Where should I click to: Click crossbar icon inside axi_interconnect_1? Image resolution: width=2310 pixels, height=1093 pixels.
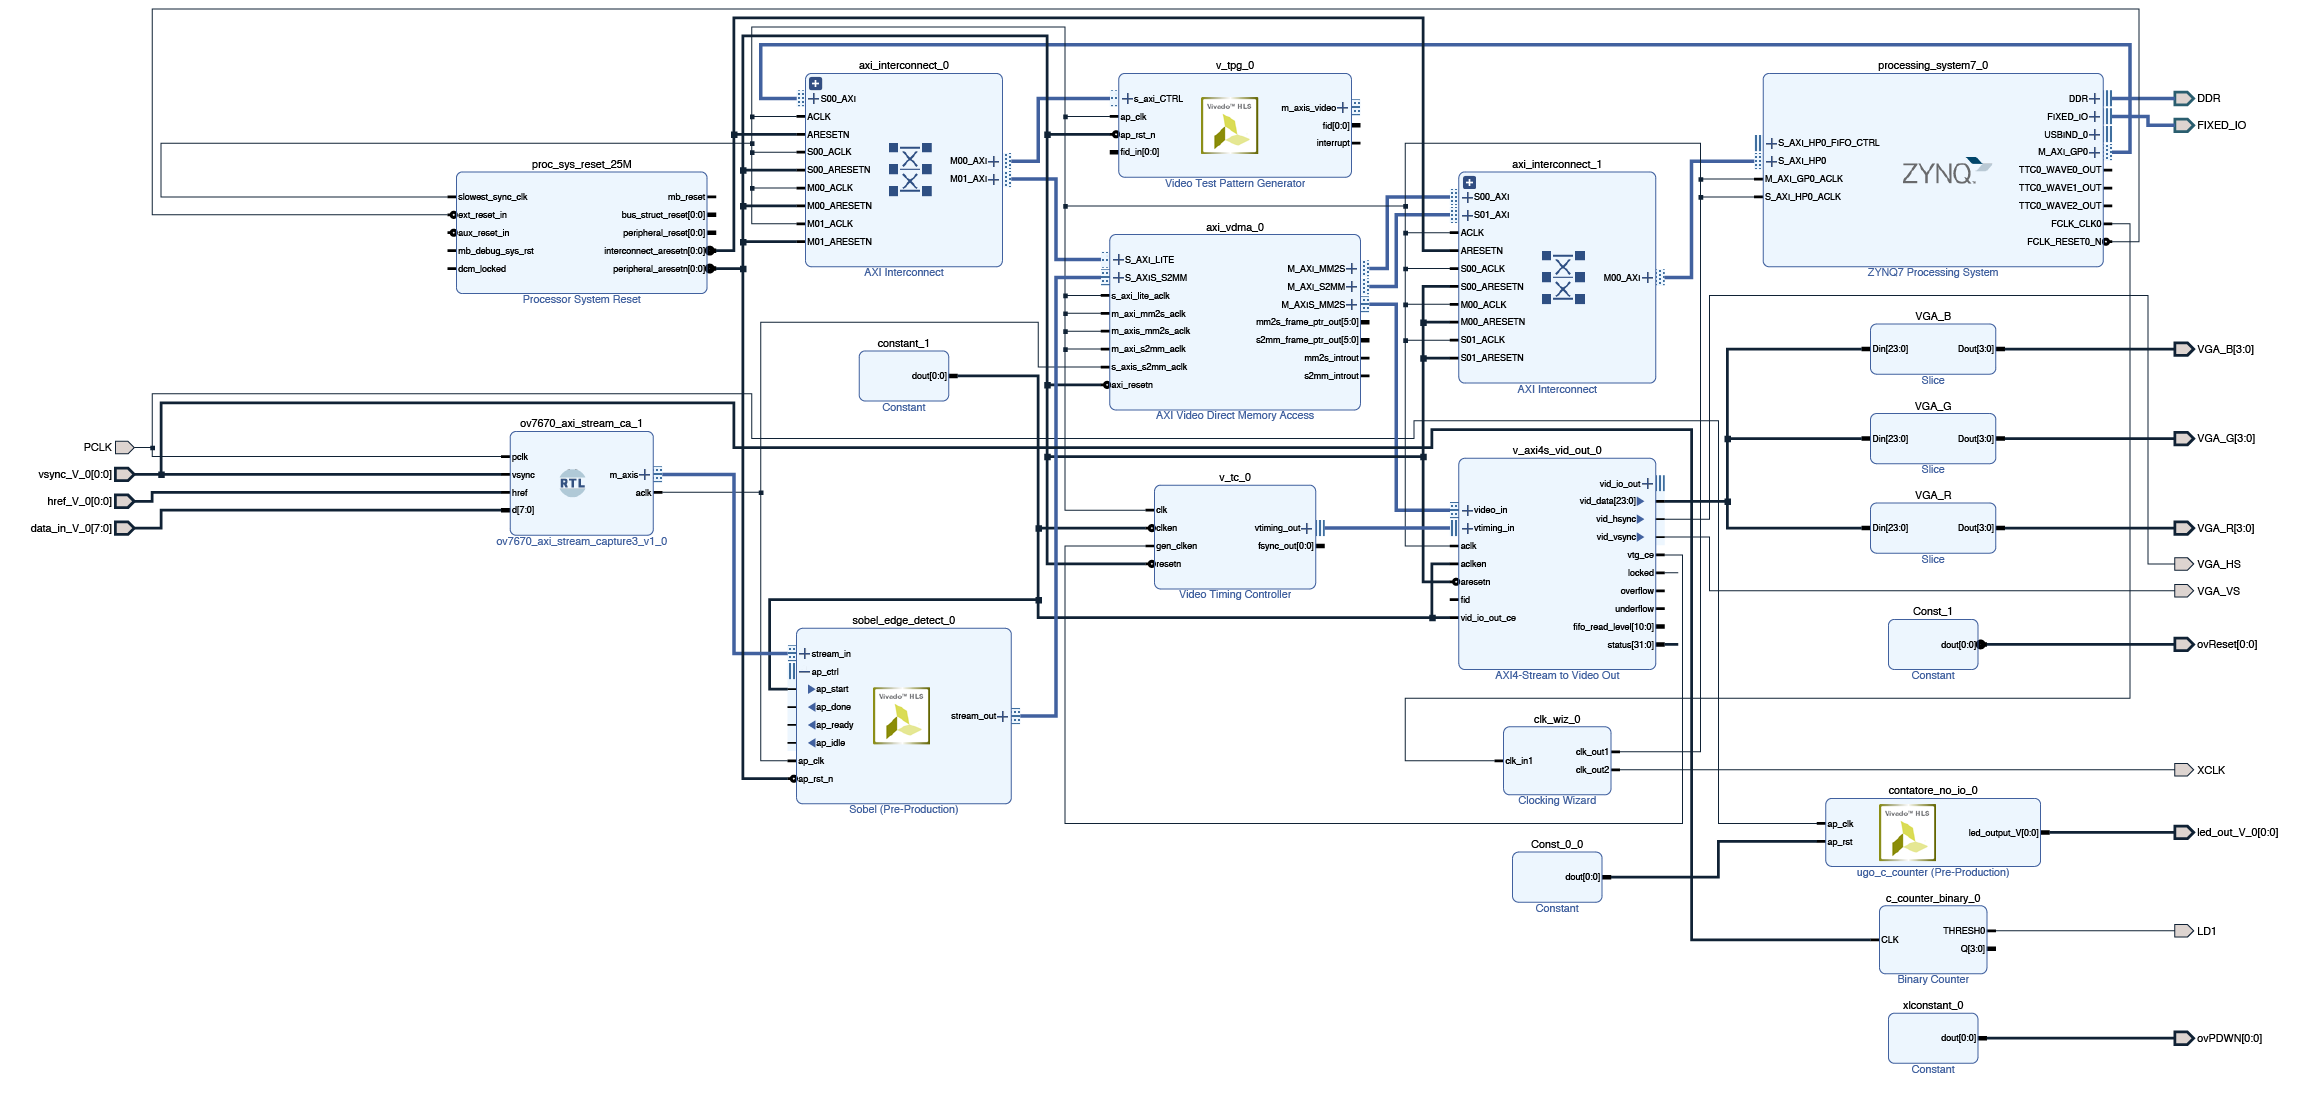click(1563, 278)
